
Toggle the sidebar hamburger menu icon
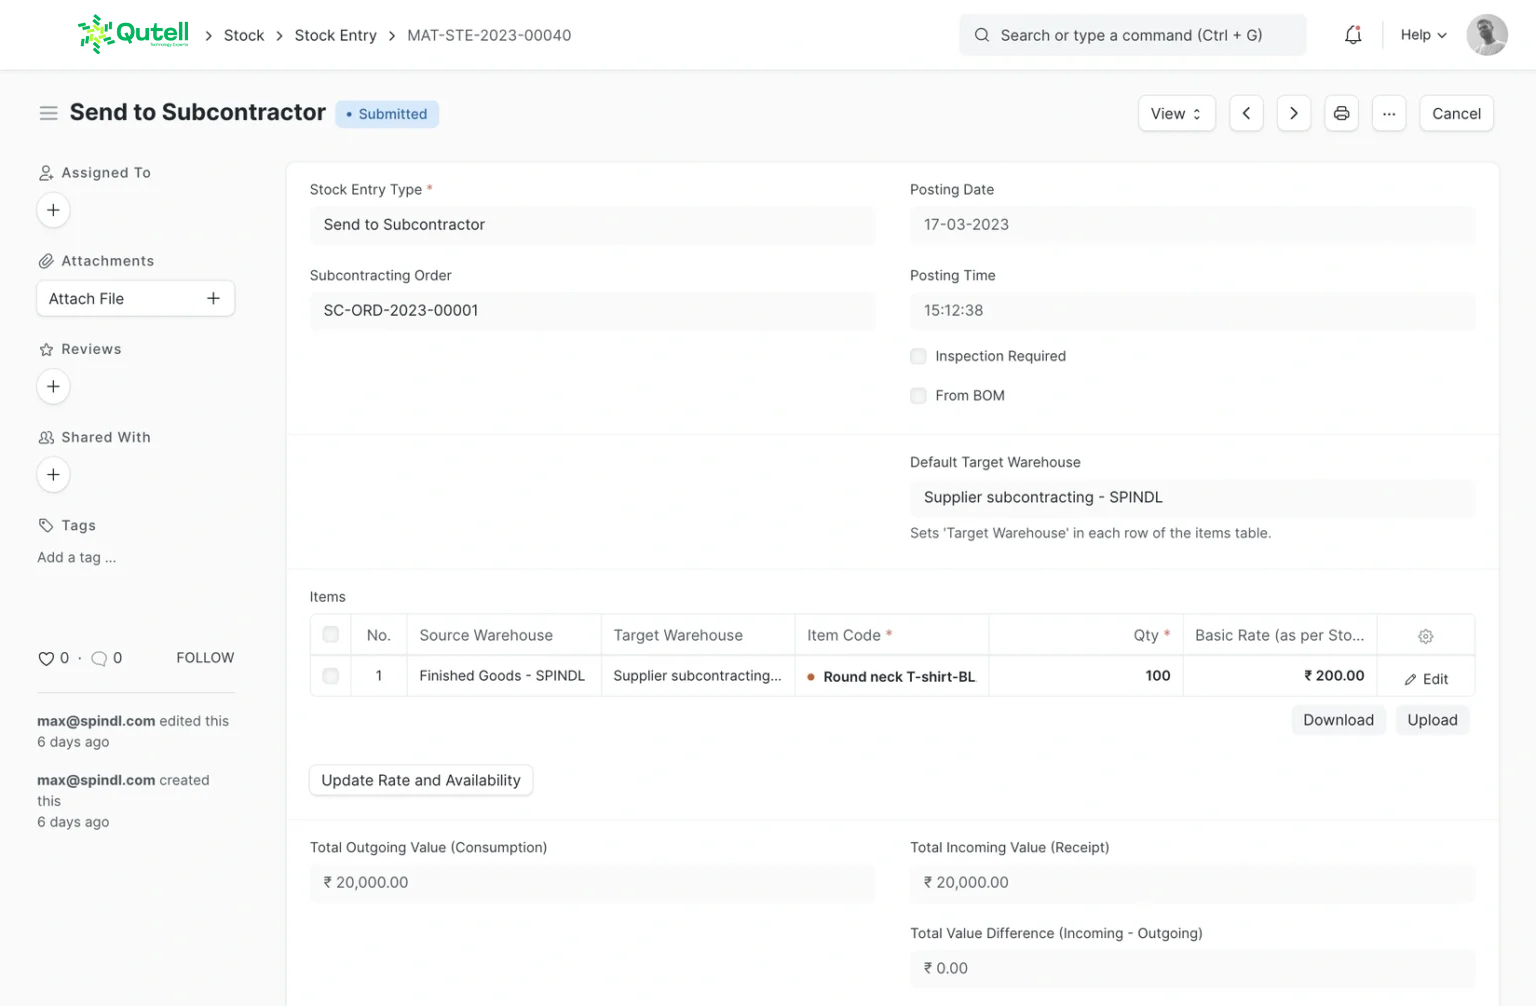click(x=48, y=113)
